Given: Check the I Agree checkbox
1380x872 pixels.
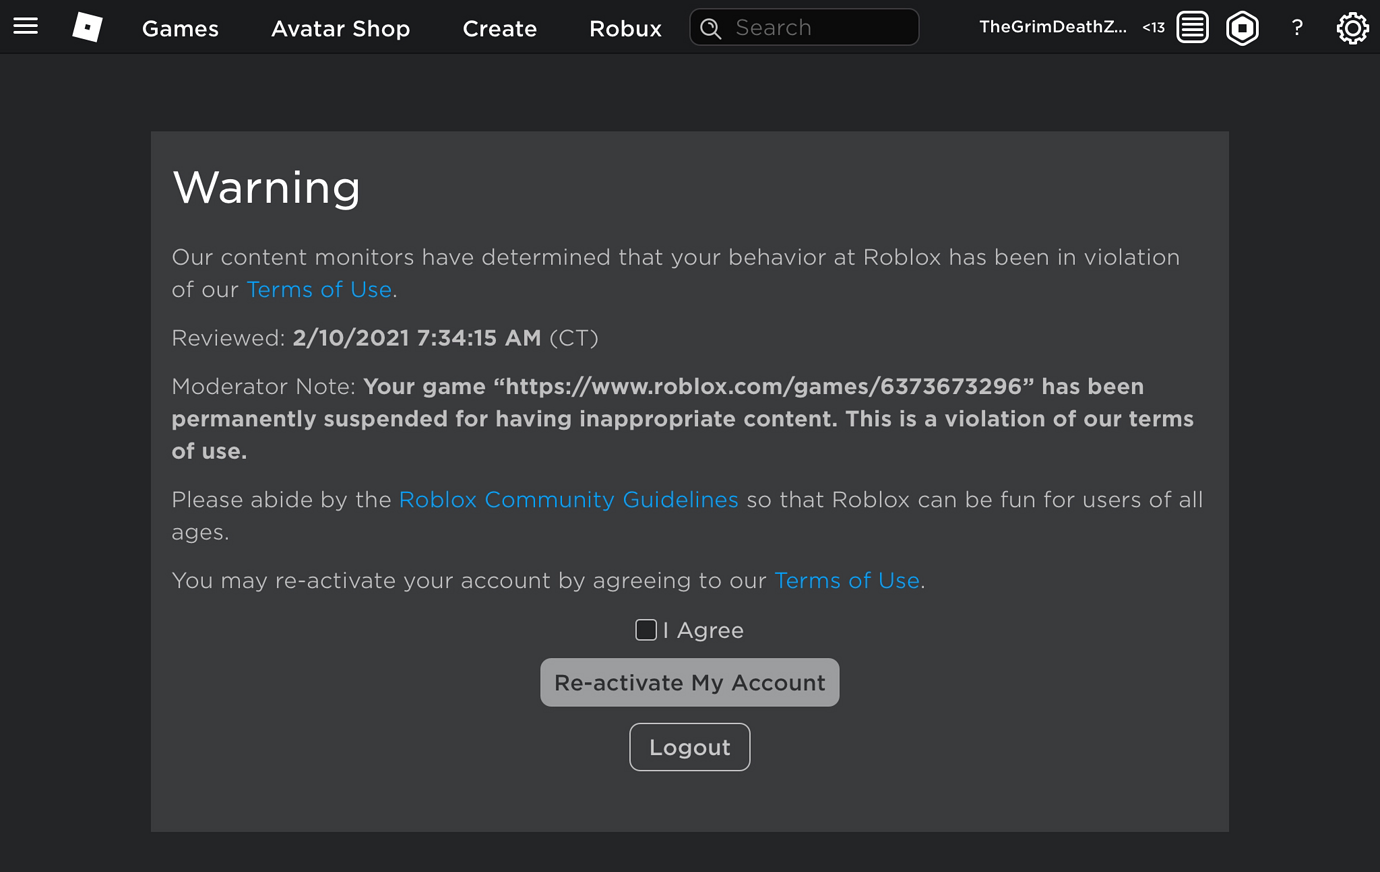Looking at the screenshot, I should coord(645,629).
